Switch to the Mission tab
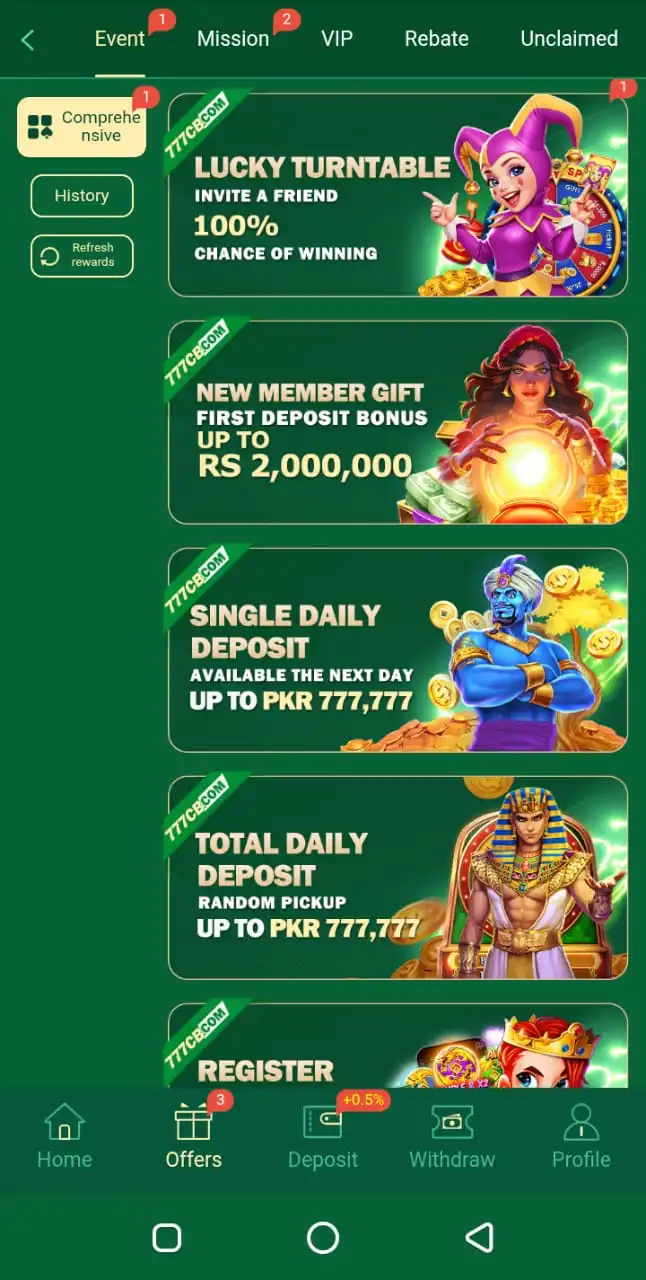 point(233,39)
